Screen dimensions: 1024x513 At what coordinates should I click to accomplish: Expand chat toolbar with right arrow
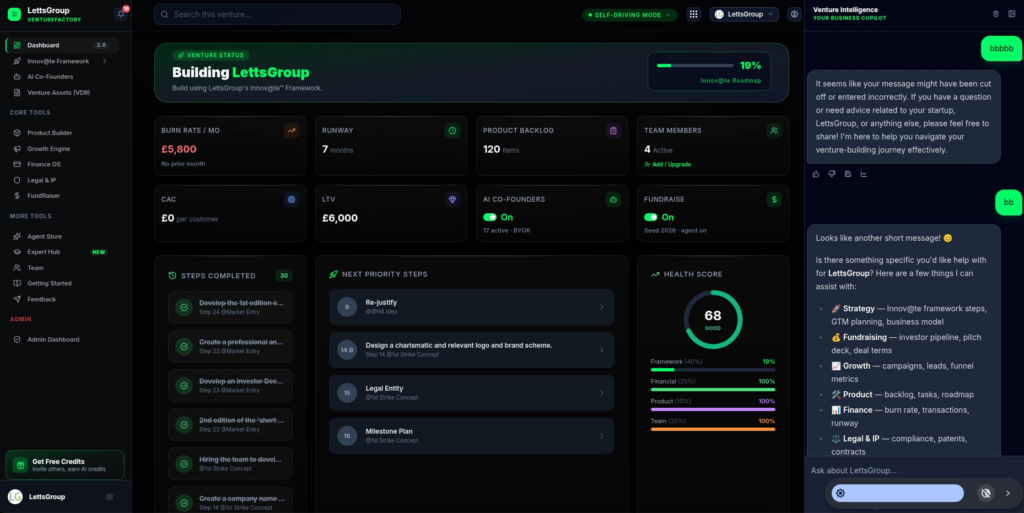1008,493
